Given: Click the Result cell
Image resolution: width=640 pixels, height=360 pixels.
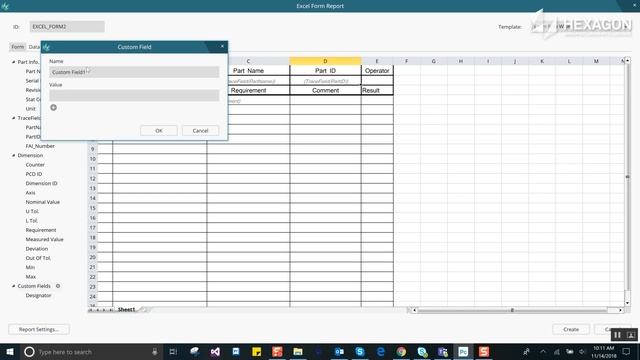Looking at the screenshot, I should (x=377, y=91).
